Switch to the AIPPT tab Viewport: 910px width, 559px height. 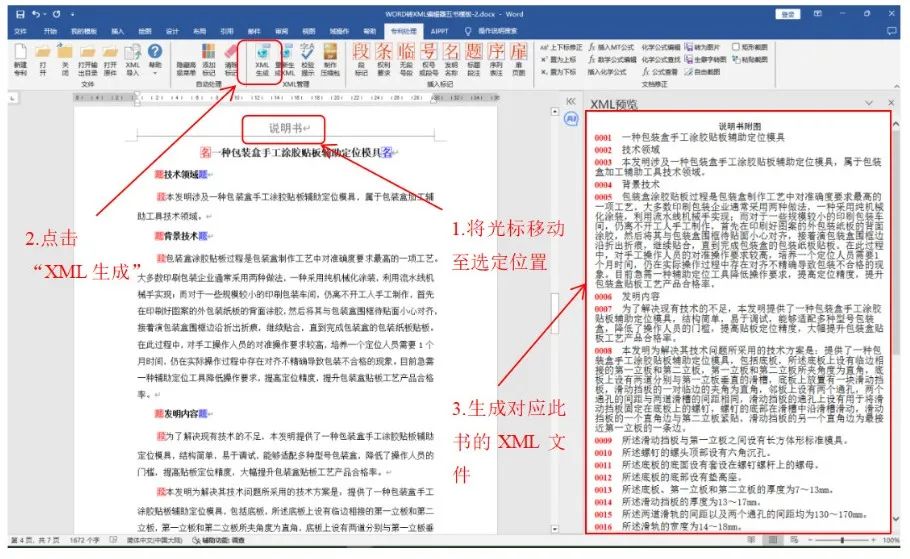pyautogui.click(x=439, y=31)
